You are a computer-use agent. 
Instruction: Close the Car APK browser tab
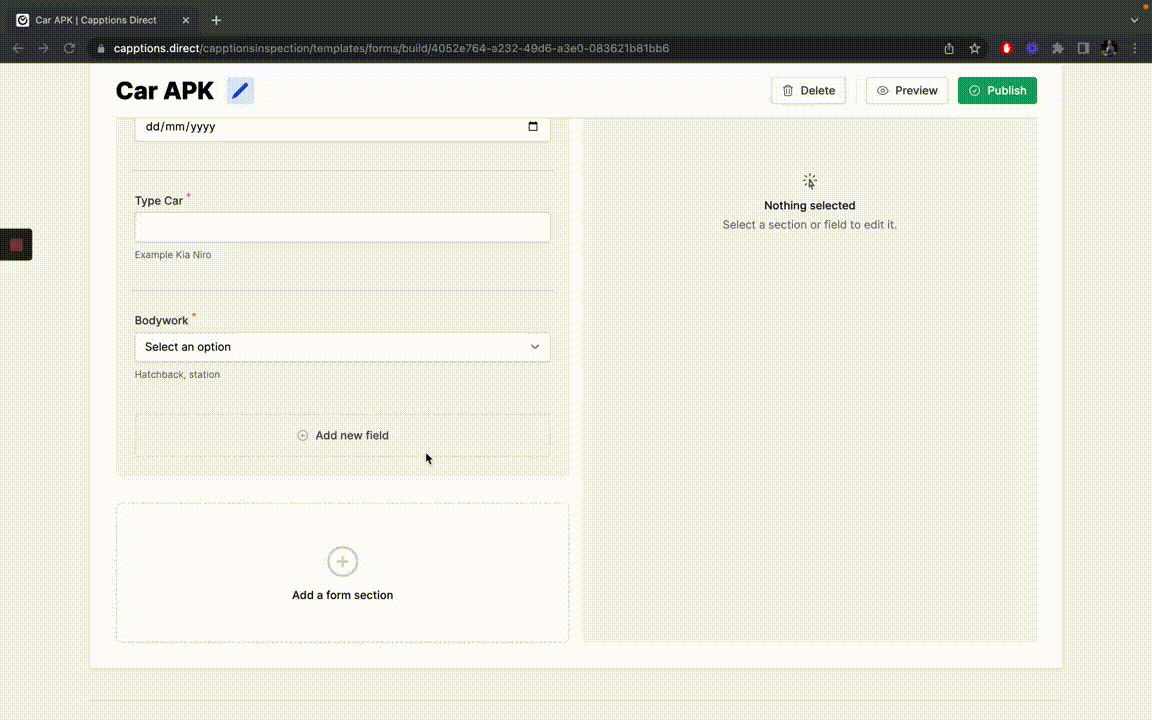coord(186,21)
